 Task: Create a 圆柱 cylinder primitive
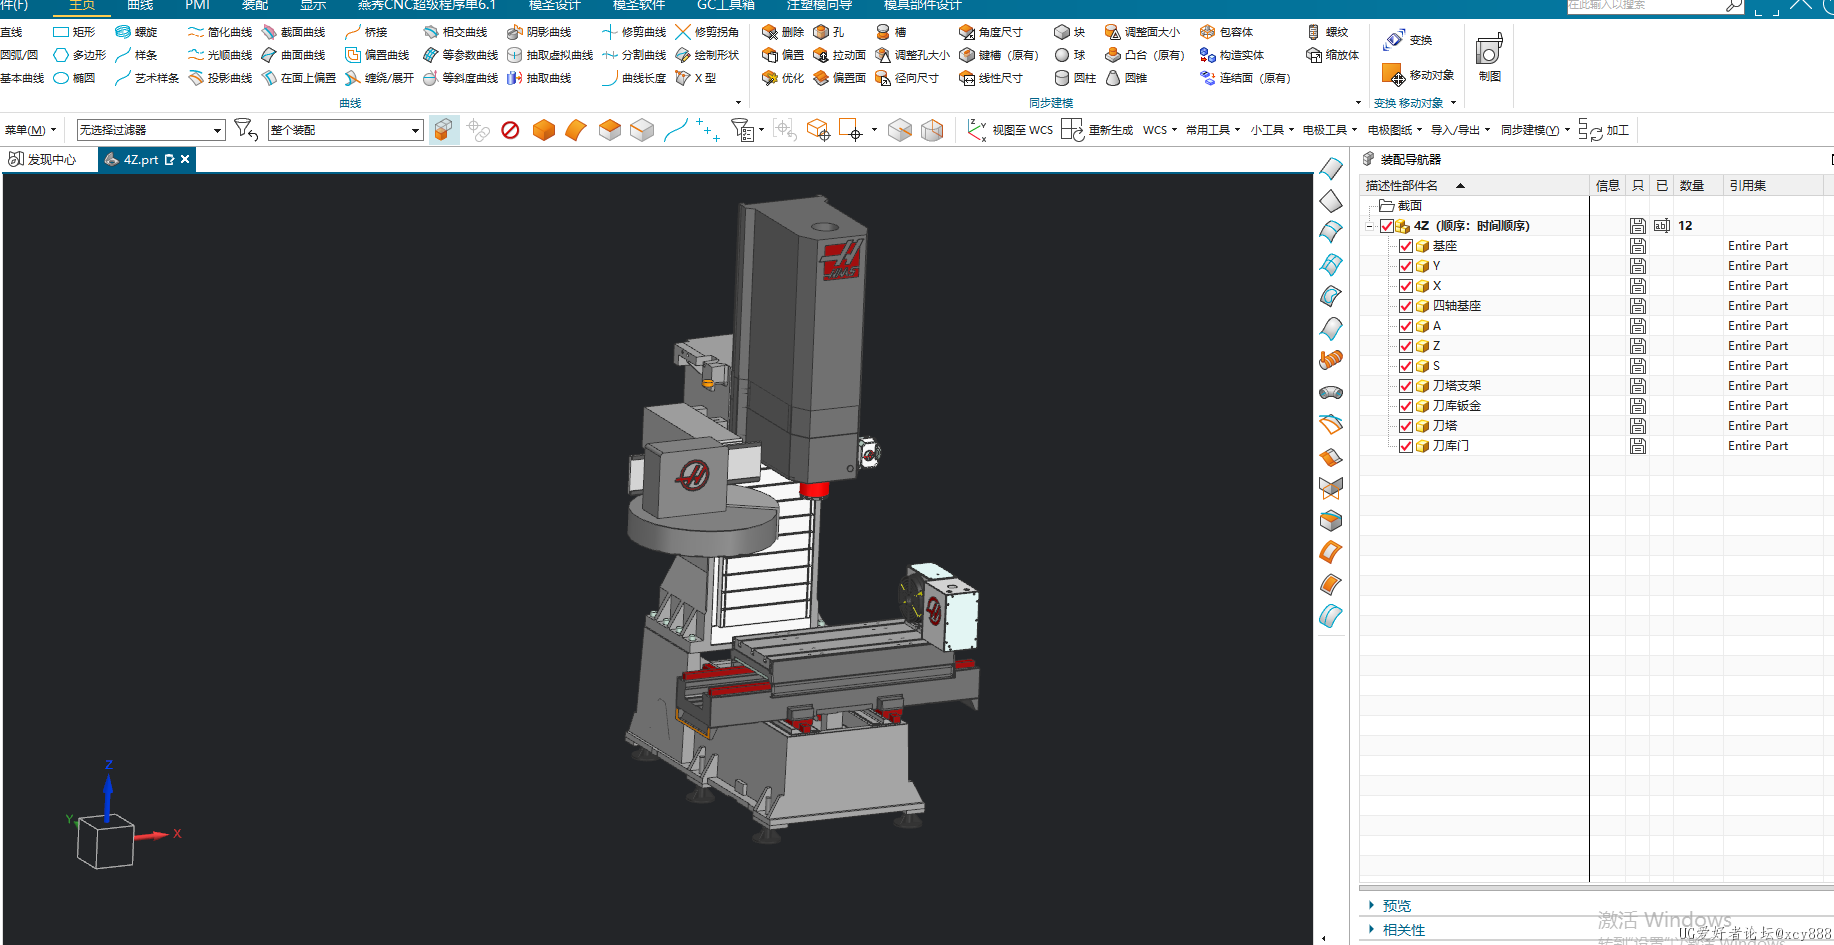tap(1075, 78)
